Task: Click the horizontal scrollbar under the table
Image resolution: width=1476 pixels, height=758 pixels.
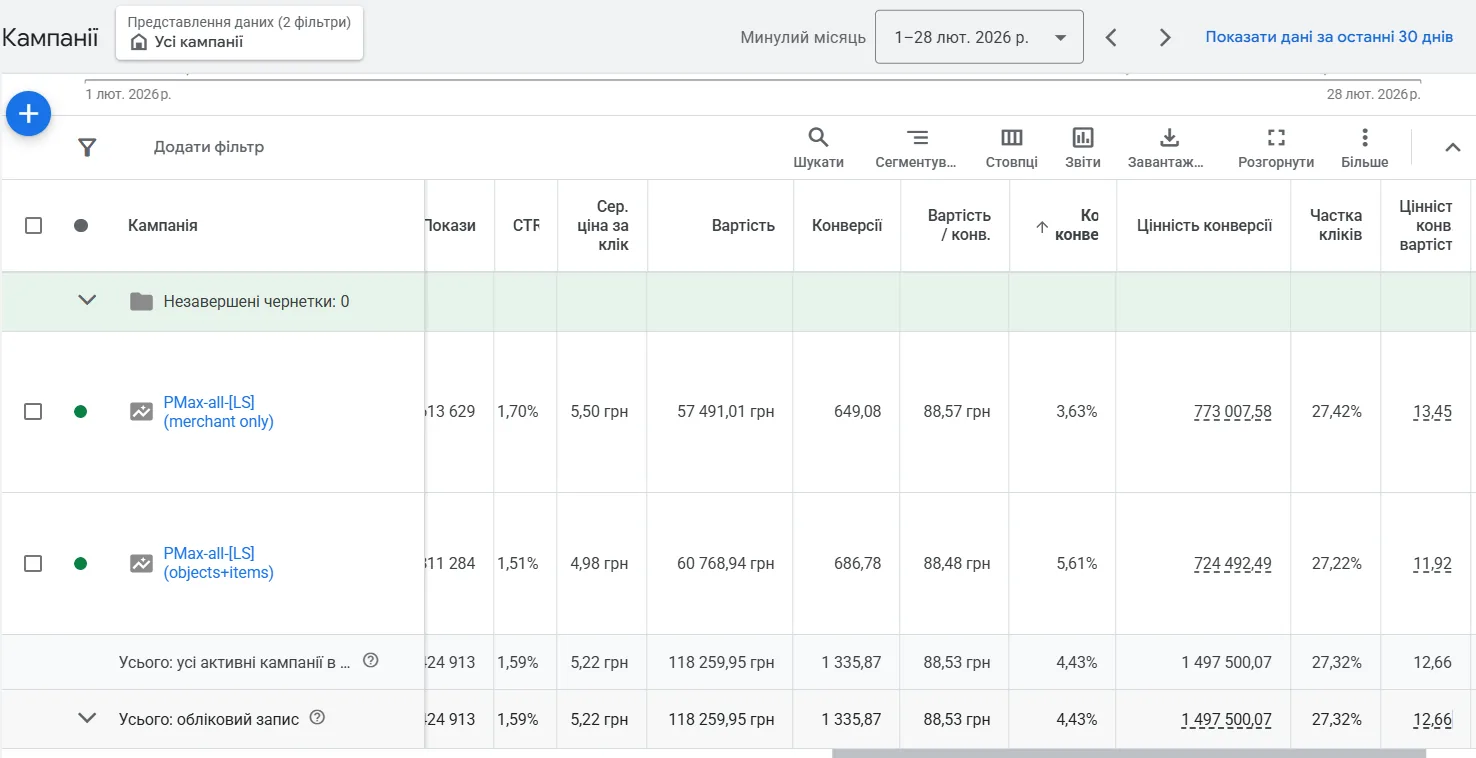Action: click(x=1129, y=753)
